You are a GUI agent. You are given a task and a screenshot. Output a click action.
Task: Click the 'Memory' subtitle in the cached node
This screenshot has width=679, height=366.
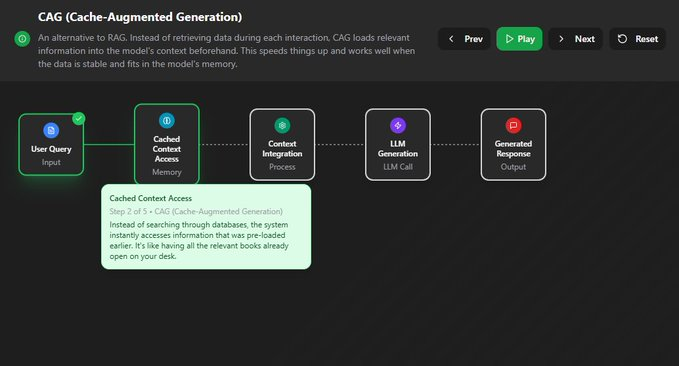pos(167,172)
